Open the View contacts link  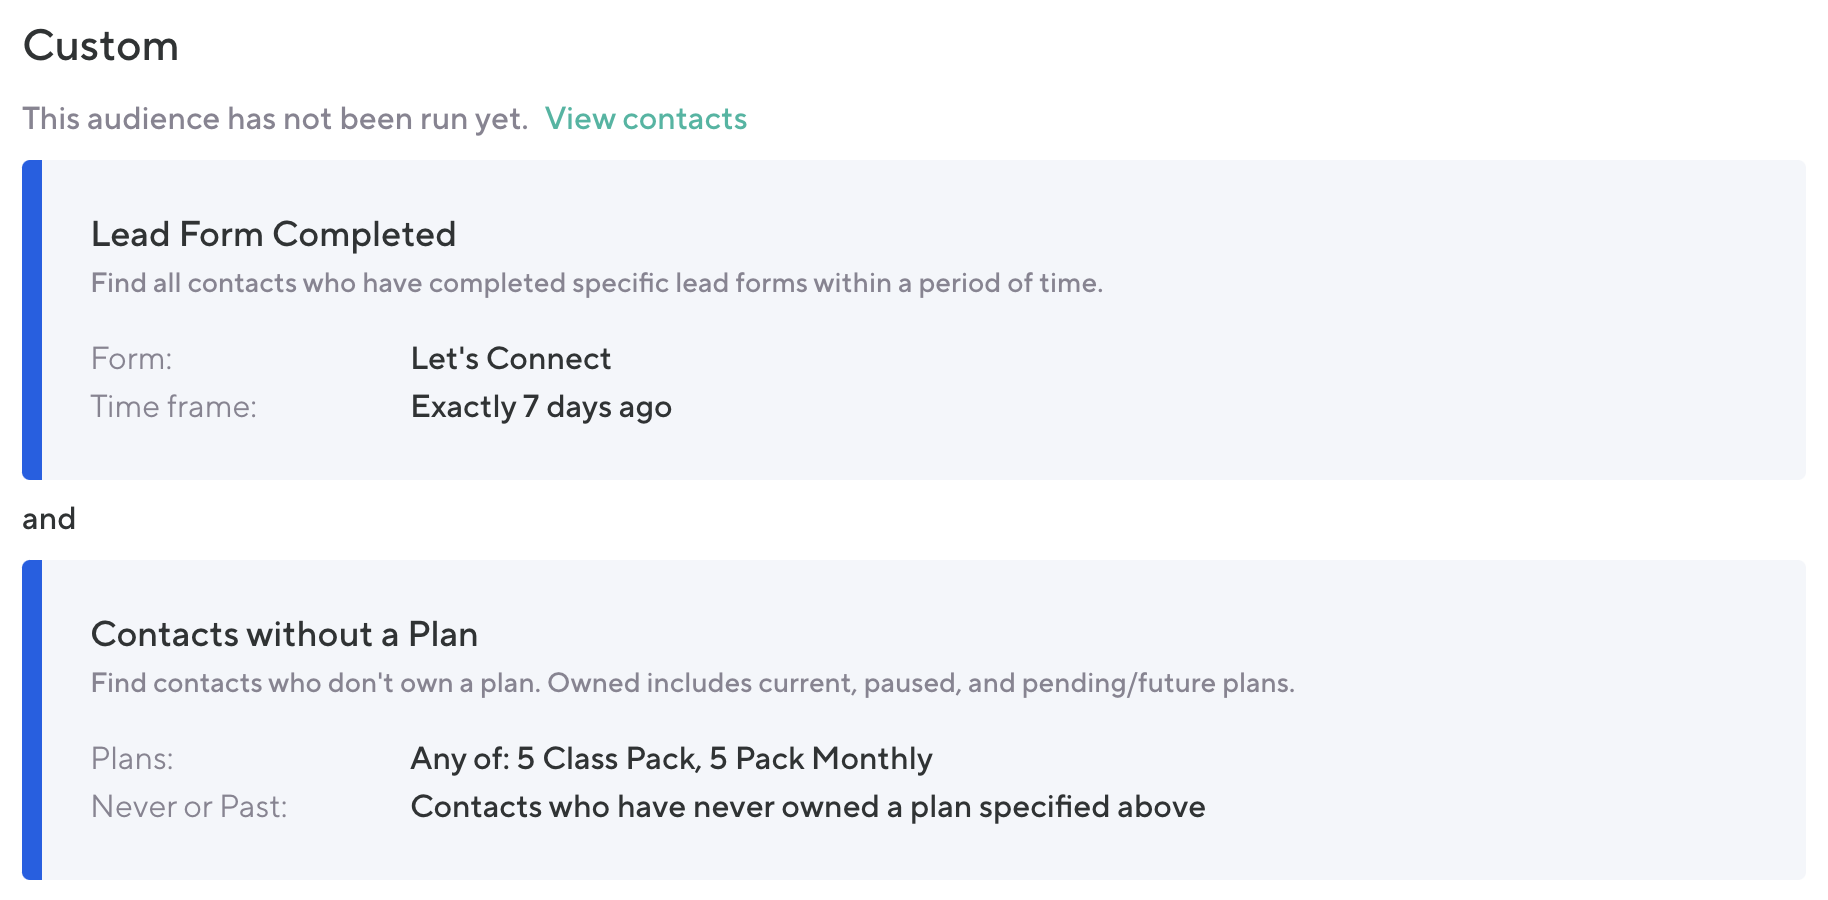[x=645, y=119]
